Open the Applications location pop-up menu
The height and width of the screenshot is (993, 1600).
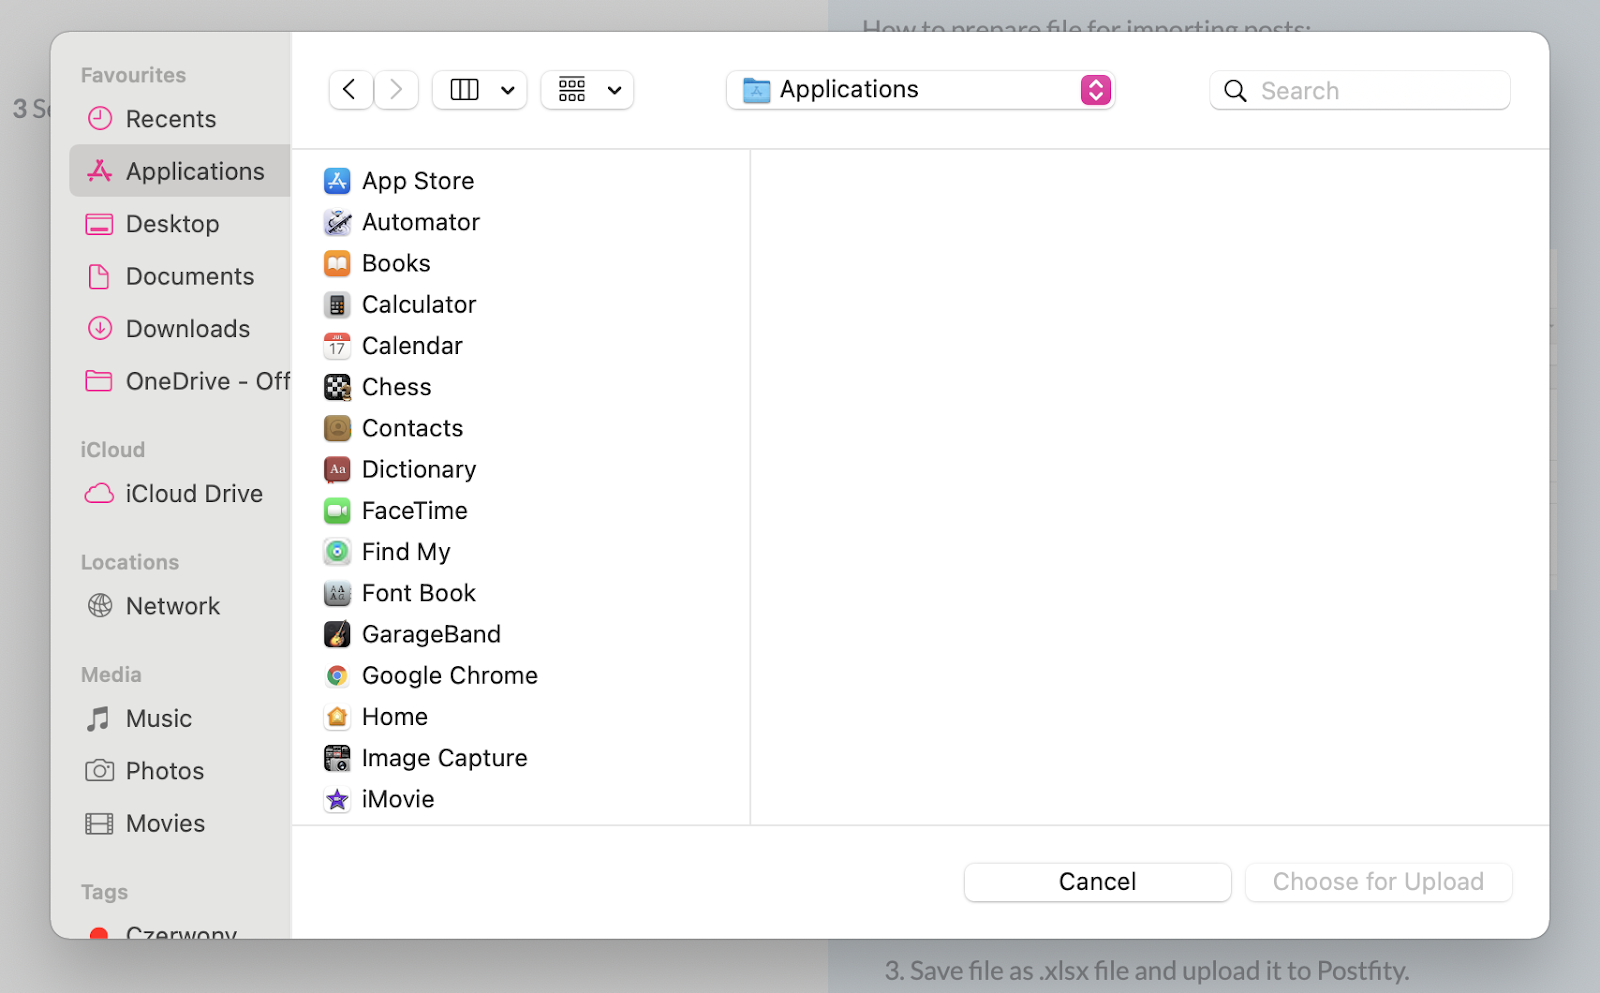pos(920,90)
